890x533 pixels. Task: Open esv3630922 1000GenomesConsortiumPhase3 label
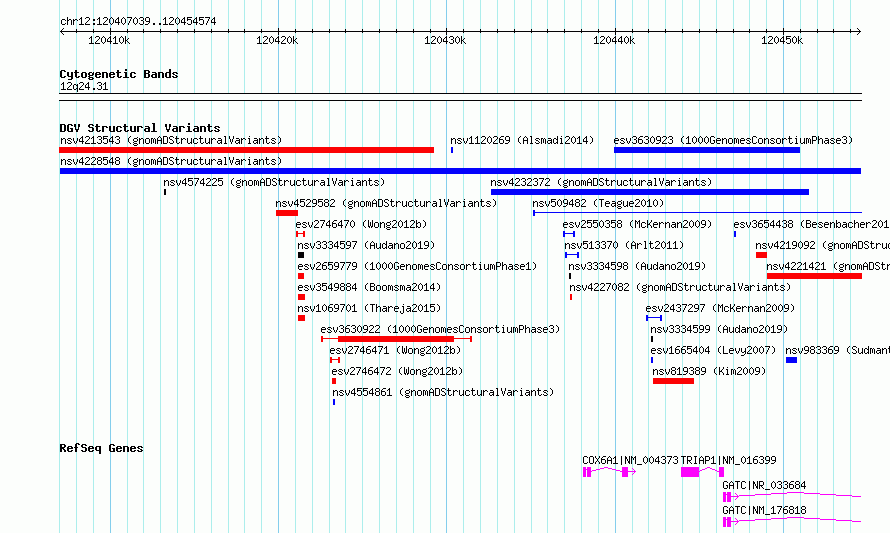click(440, 329)
